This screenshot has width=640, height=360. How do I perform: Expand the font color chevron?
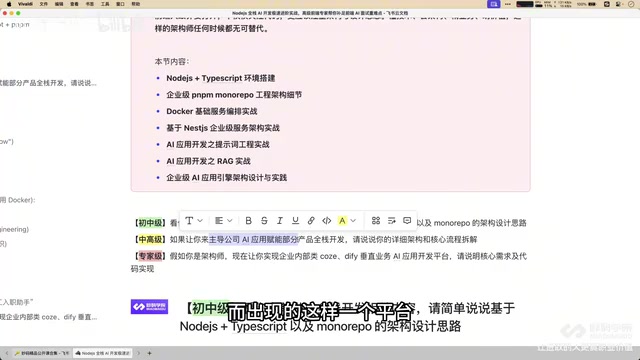pyautogui.click(x=353, y=221)
